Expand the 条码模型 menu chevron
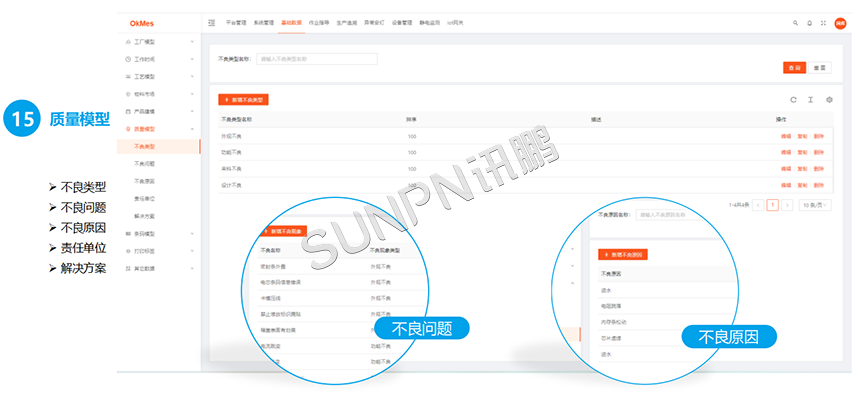Viewport: 860px width, 394px height. [192, 234]
